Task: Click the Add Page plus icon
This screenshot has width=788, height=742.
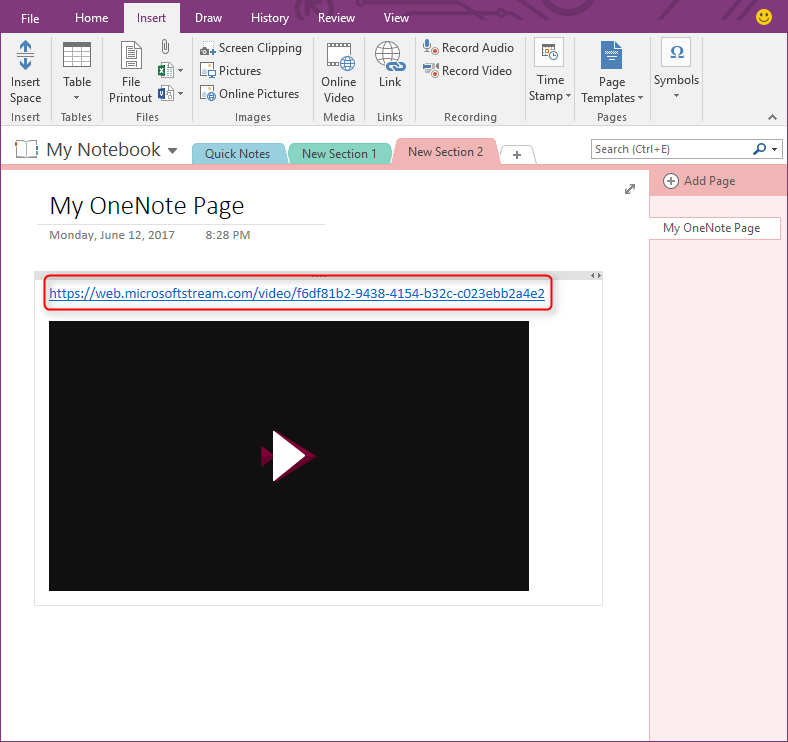Action: (x=671, y=181)
